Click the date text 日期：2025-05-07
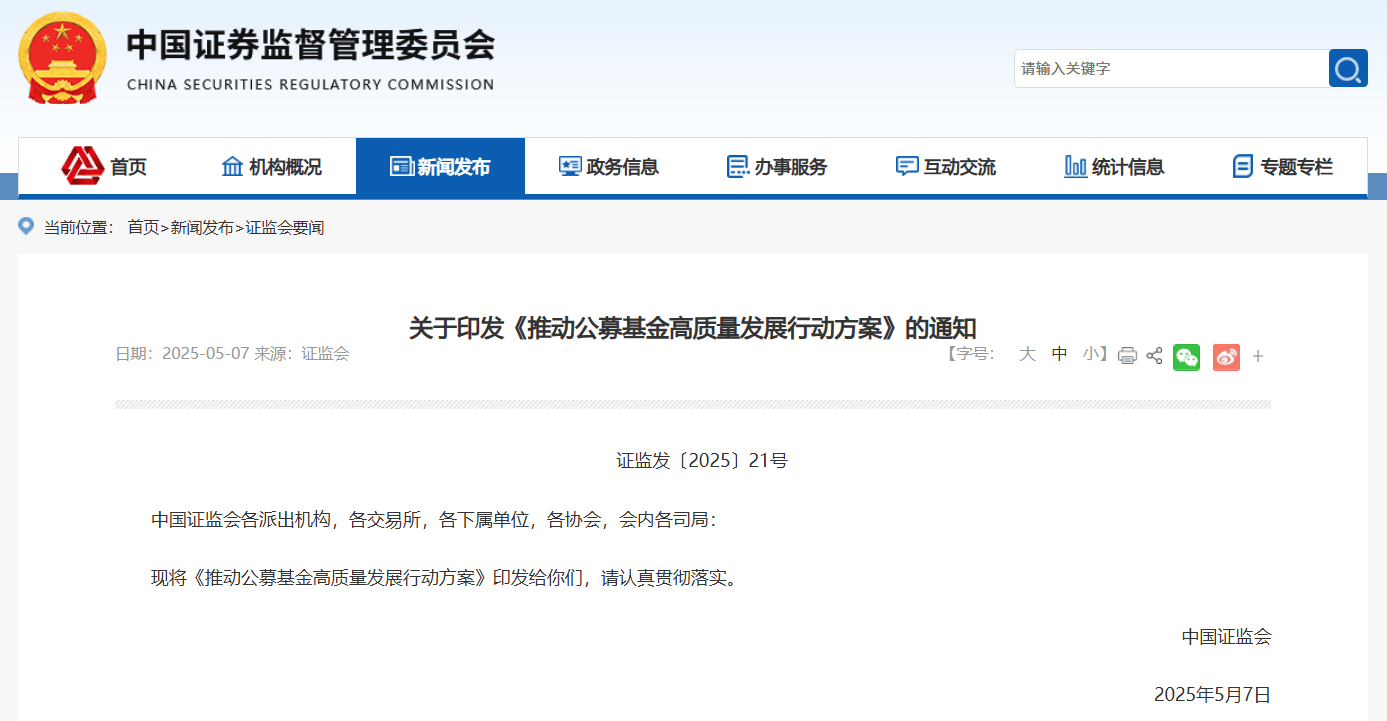1387x721 pixels. coord(182,353)
